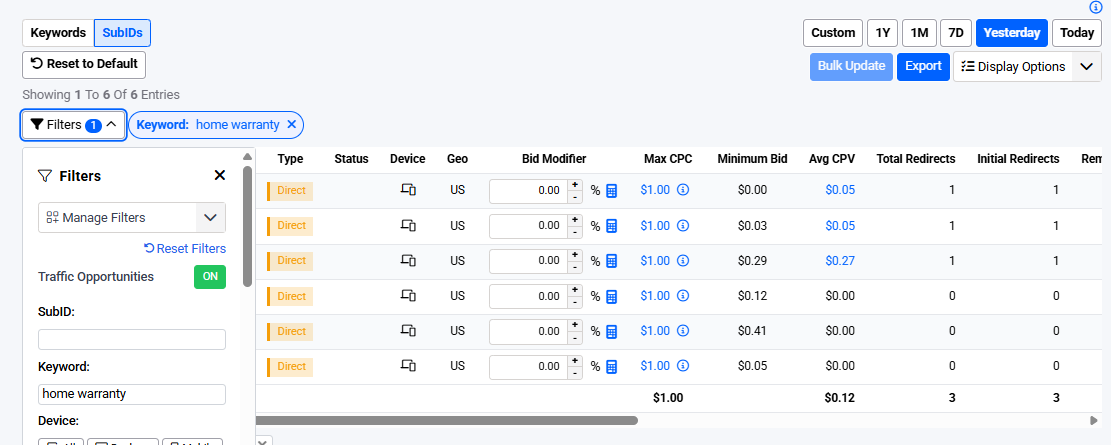
Task: Turn off the Traffic Opportunities toggle
Action: [x=210, y=277]
